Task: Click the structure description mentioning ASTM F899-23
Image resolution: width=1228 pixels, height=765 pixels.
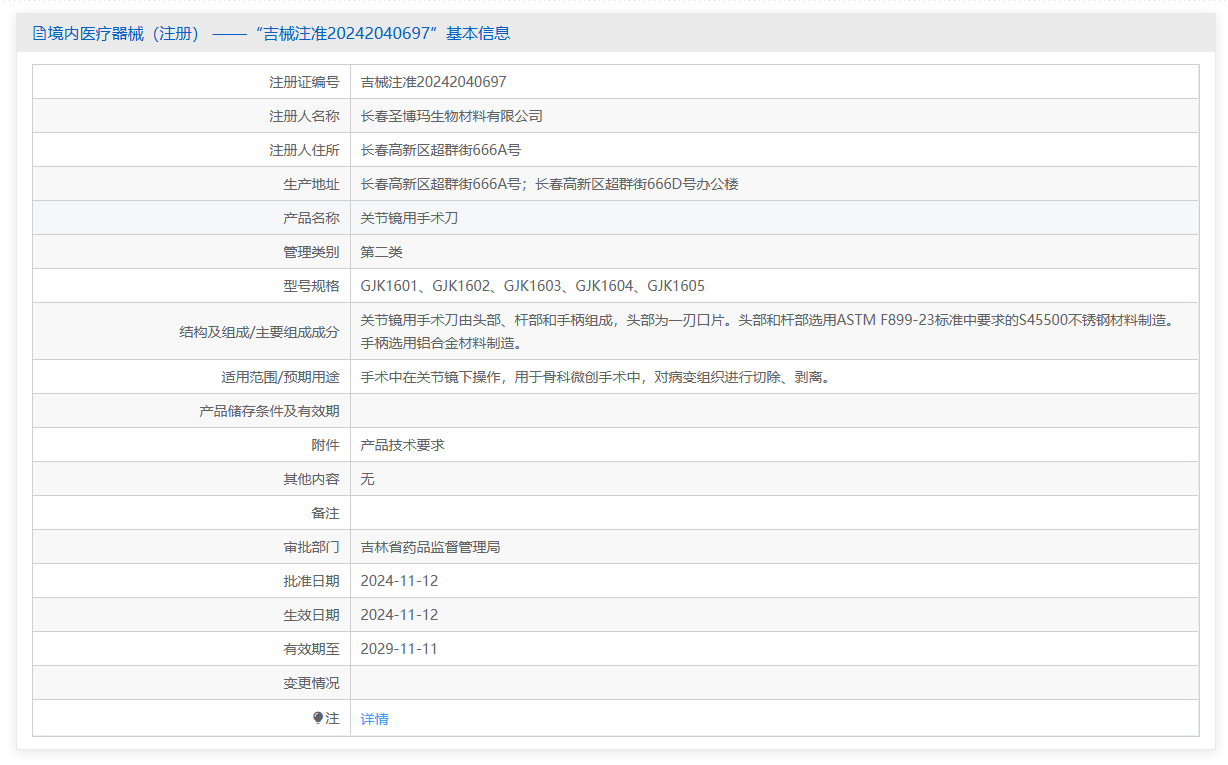Action: (766, 332)
